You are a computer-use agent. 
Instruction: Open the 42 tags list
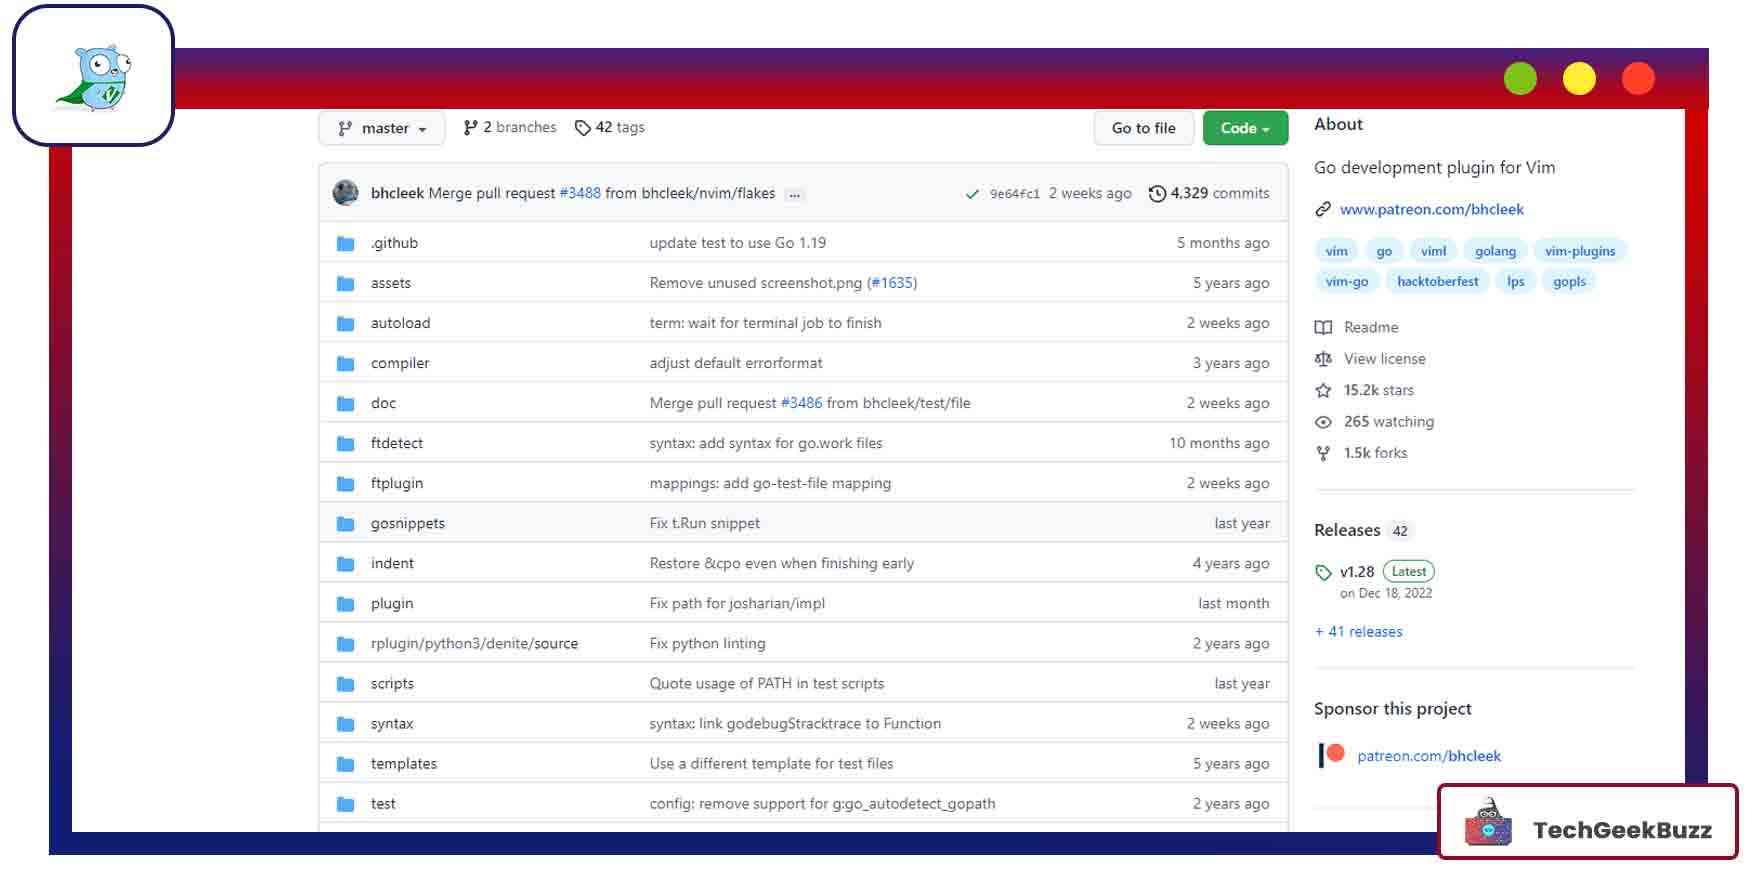pos(610,128)
